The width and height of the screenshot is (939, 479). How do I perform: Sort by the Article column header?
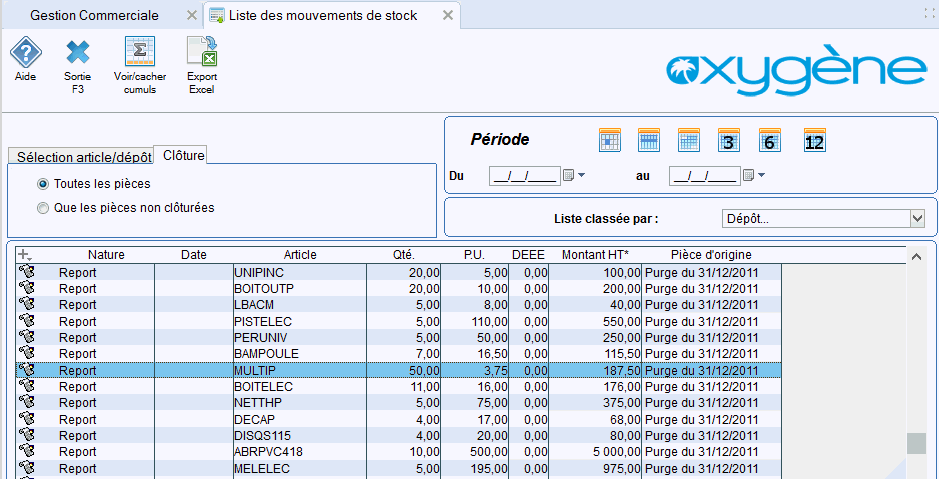300,254
